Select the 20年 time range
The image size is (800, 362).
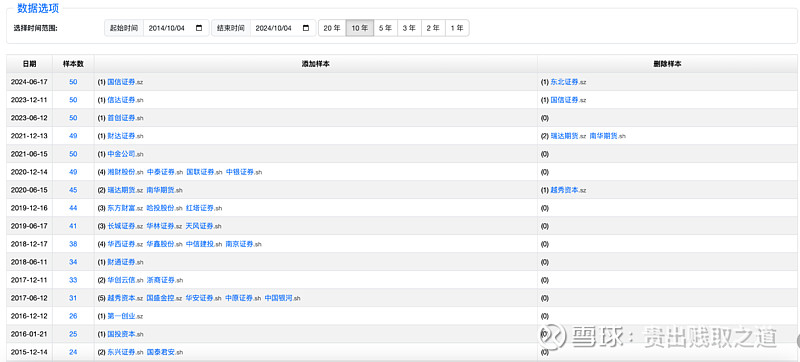click(x=332, y=29)
